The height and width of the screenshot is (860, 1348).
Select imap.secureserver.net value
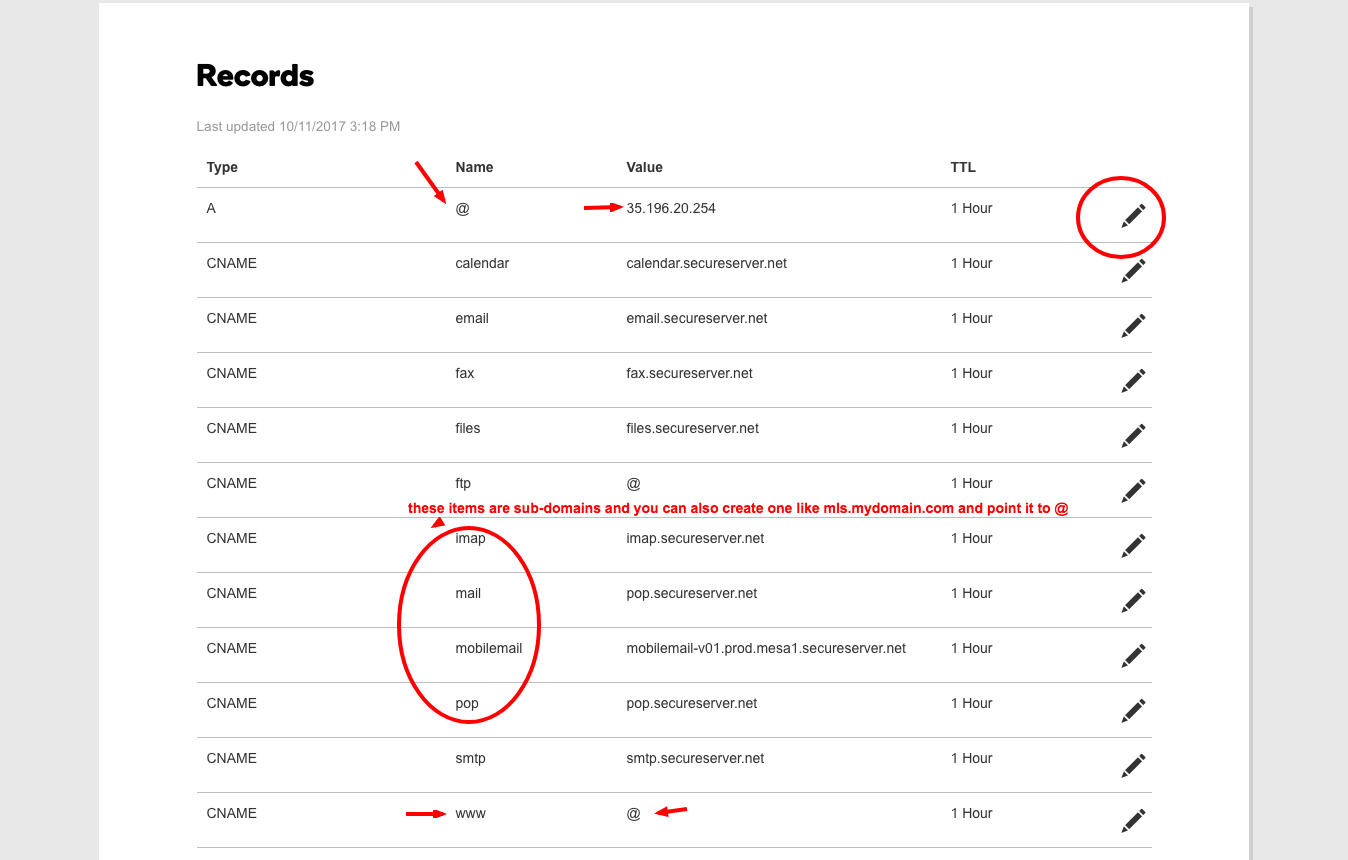pyautogui.click(x=696, y=538)
